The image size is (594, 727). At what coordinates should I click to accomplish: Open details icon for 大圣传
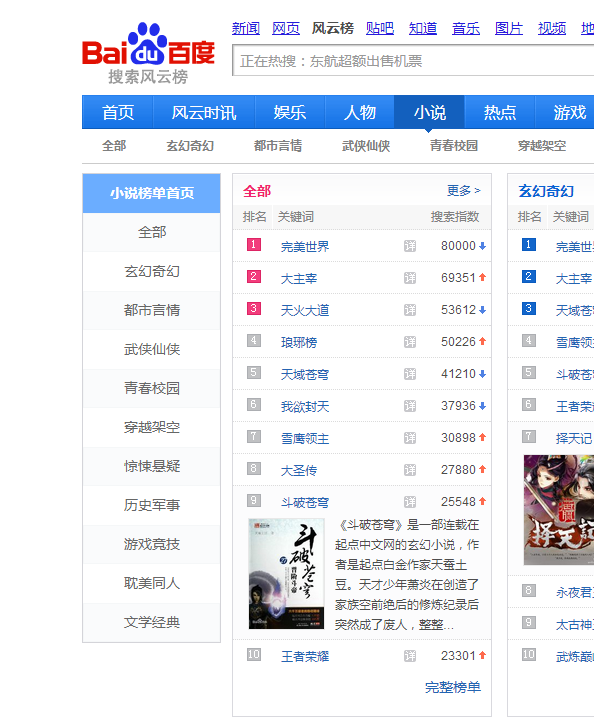410,470
